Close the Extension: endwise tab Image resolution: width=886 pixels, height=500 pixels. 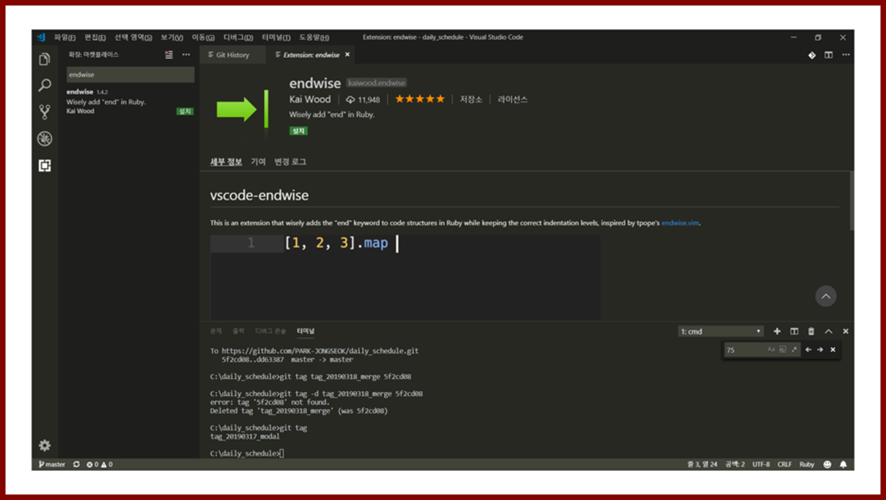tap(348, 55)
